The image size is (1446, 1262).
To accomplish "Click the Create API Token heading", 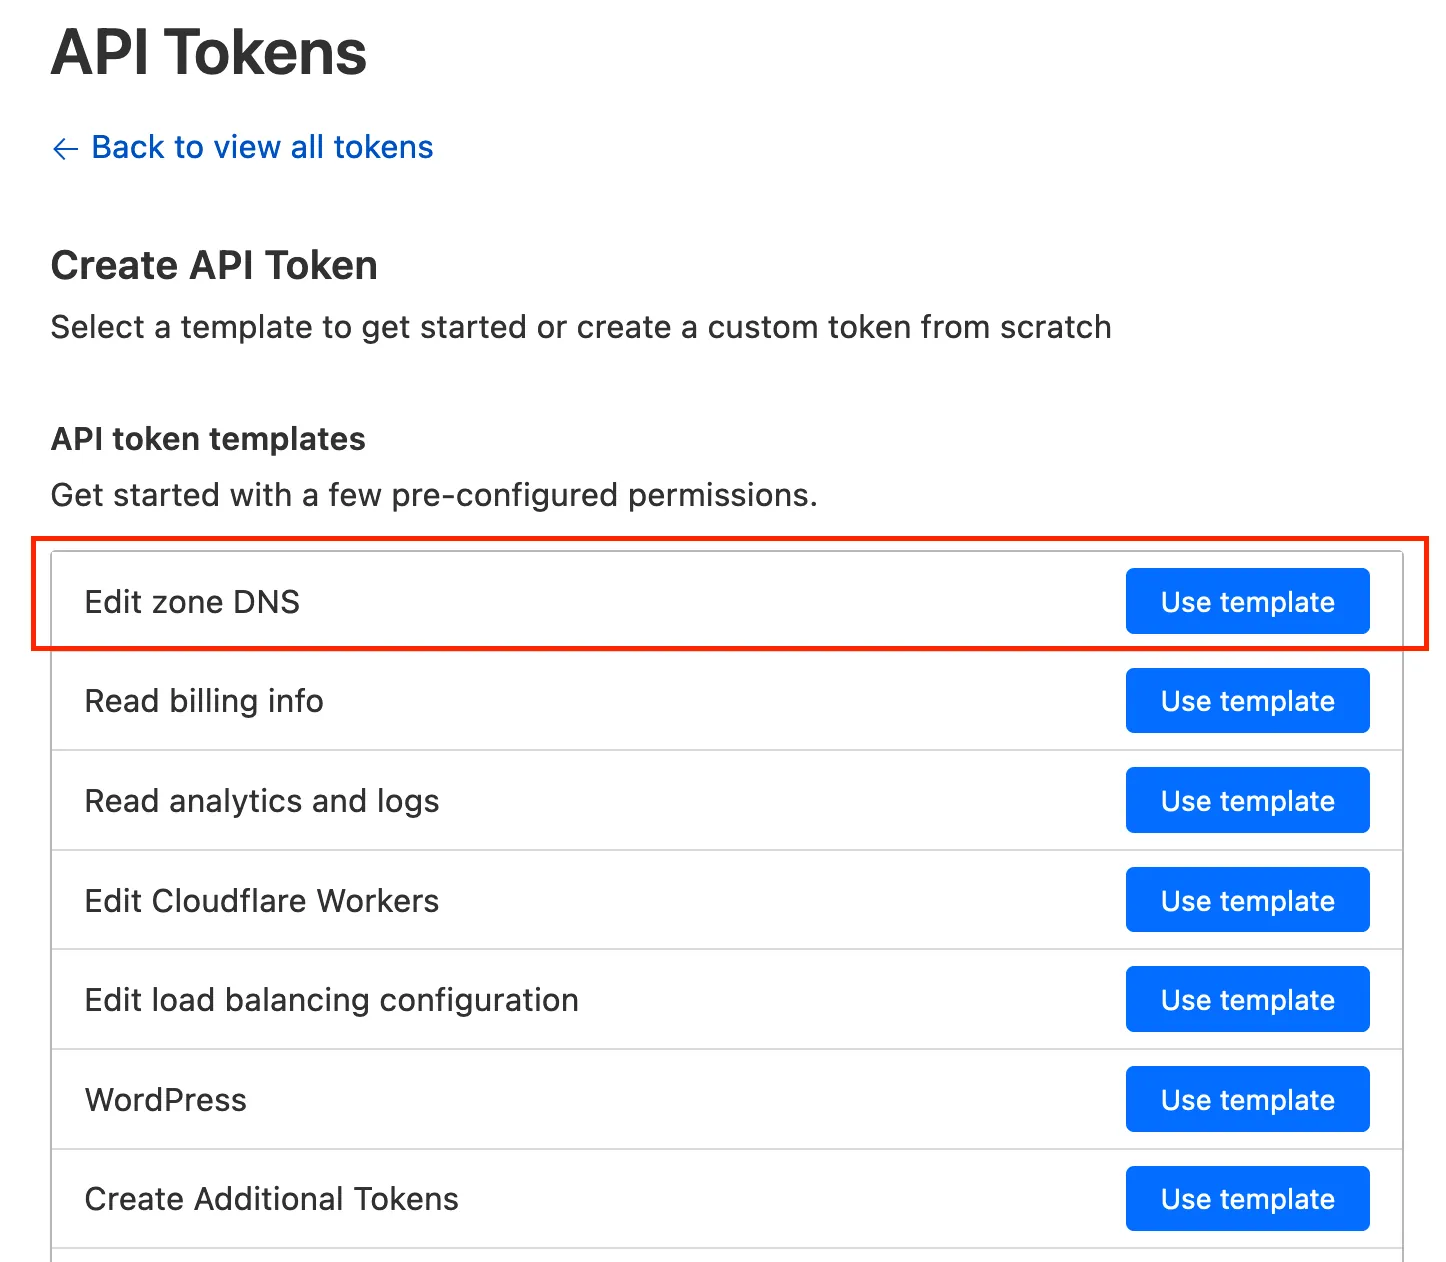I will [x=214, y=266].
